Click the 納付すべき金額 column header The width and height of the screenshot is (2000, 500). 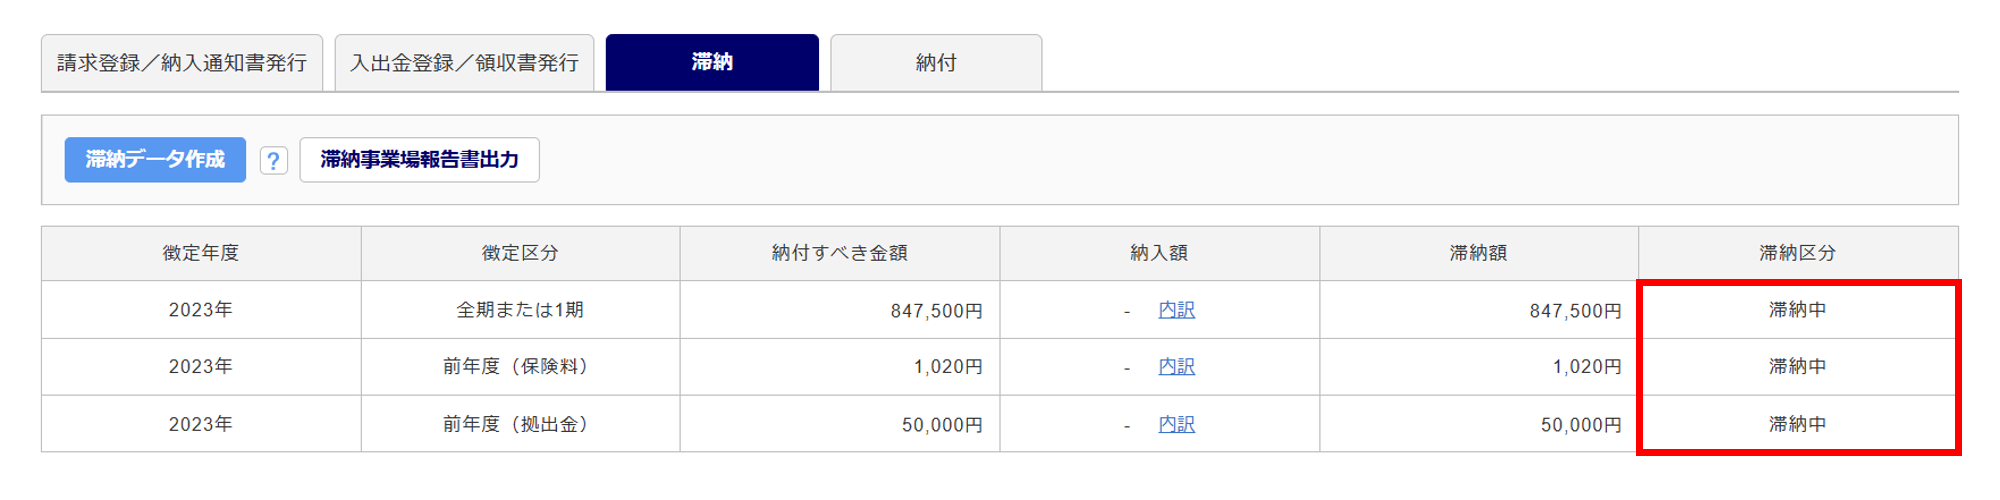point(839,253)
